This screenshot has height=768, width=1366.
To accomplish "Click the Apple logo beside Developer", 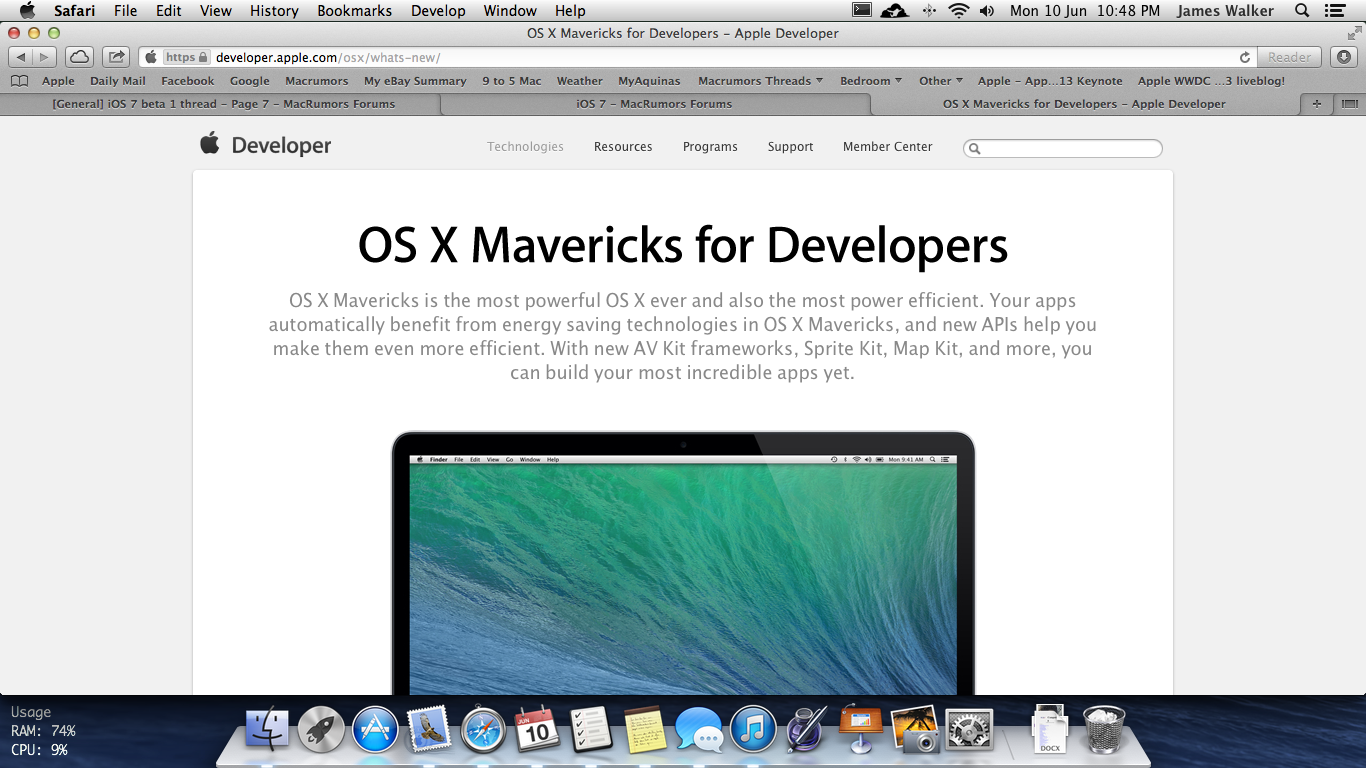I will click(x=210, y=143).
